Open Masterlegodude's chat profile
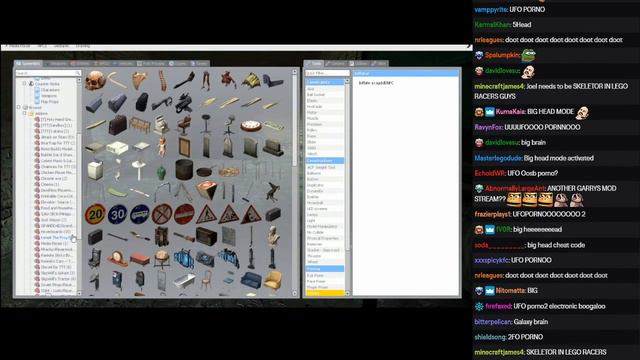This screenshot has width=640, height=360. (498, 158)
